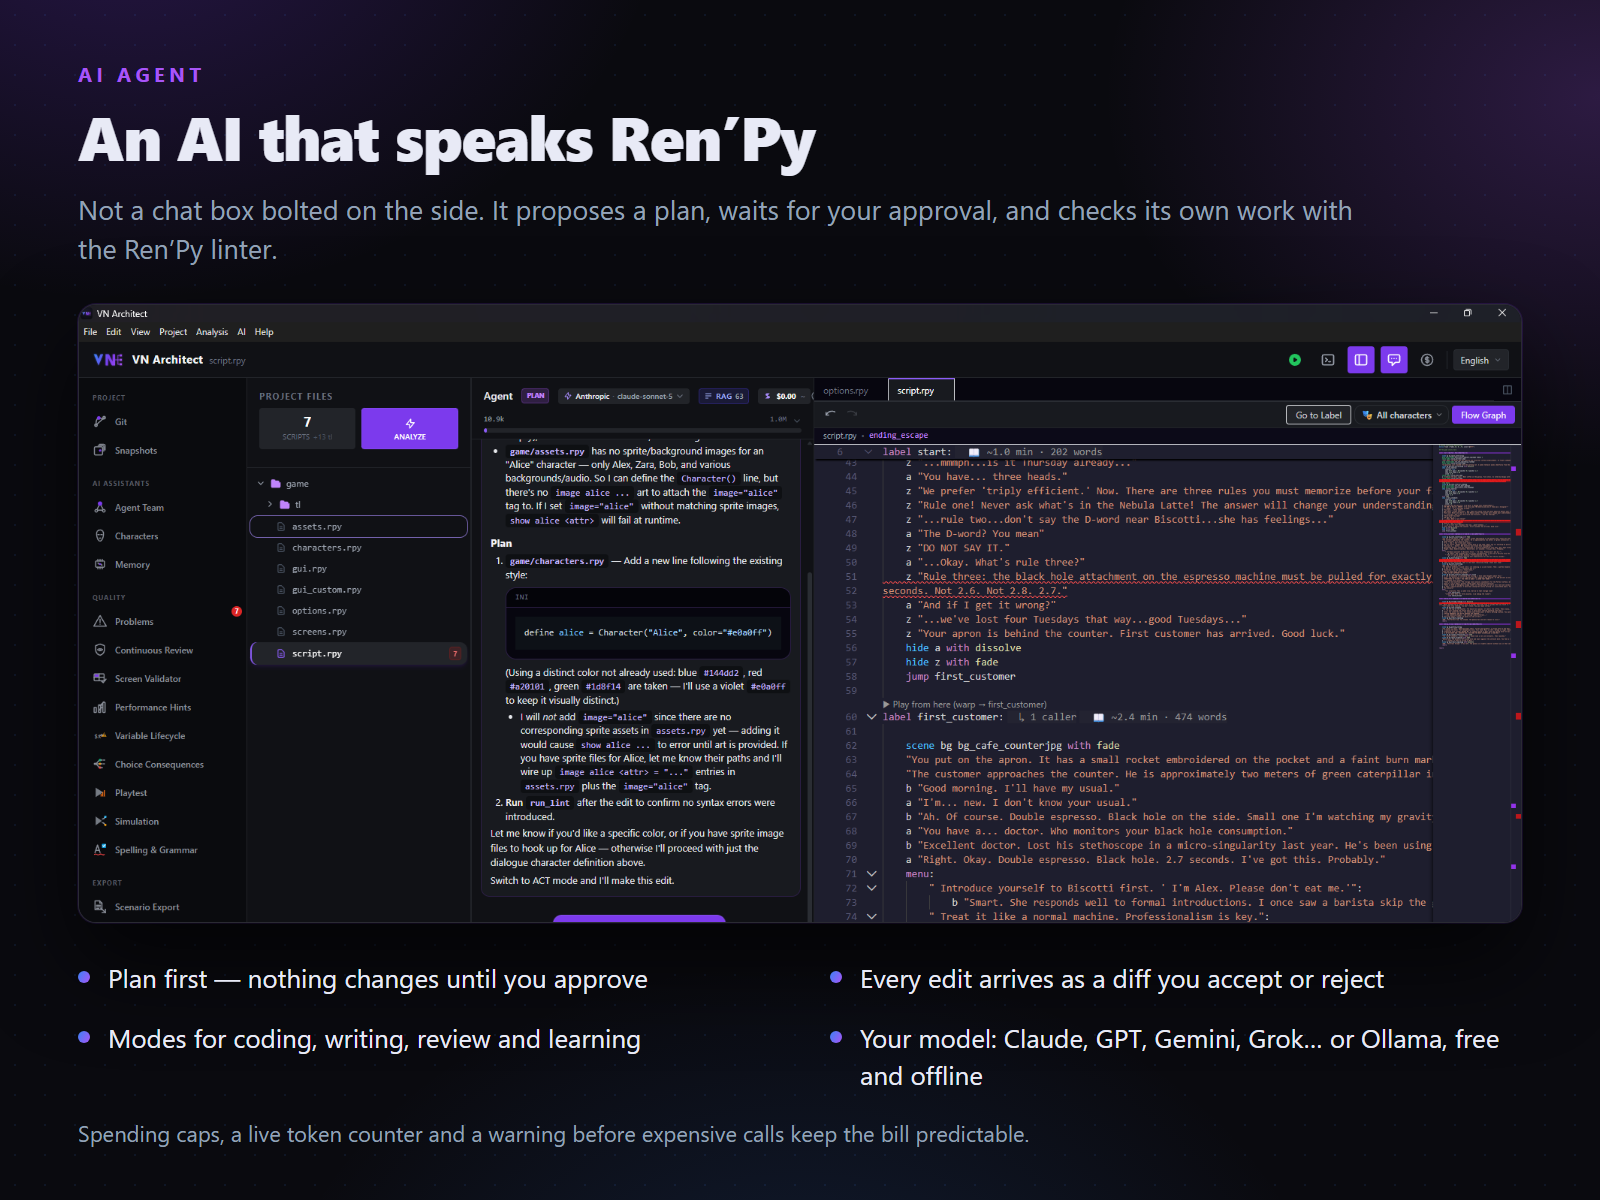Open Spelling & Grammar icon
The height and width of the screenshot is (1200, 1600).
pyautogui.click(x=100, y=849)
